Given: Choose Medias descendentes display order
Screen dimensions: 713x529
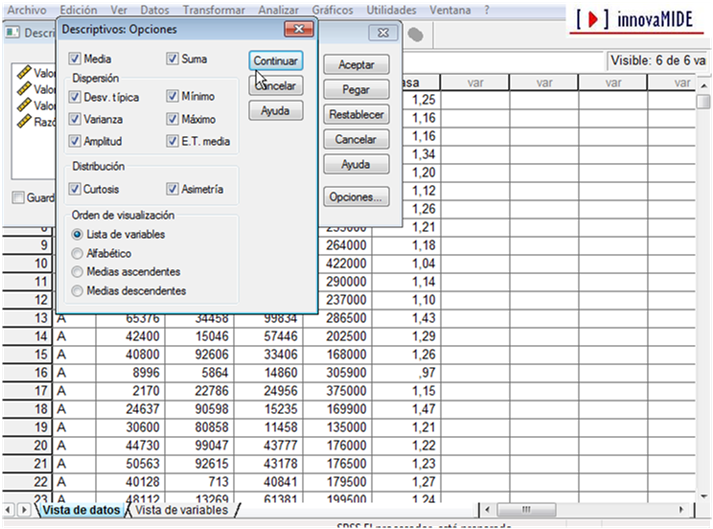Looking at the screenshot, I should (x=78, y=291).
